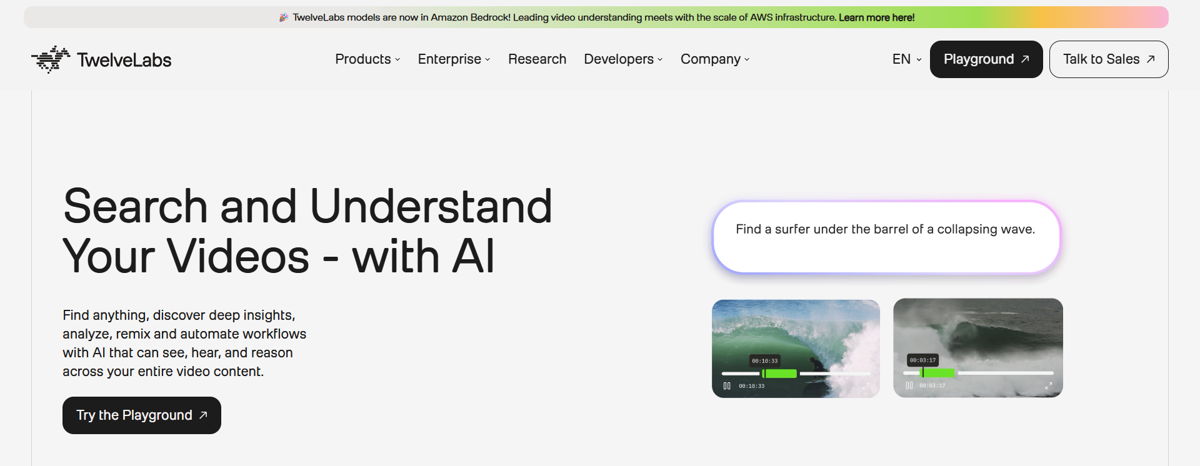Click the TwelveLabs logo
This screenshot has width=1200, height=466.
coord(101,59)
